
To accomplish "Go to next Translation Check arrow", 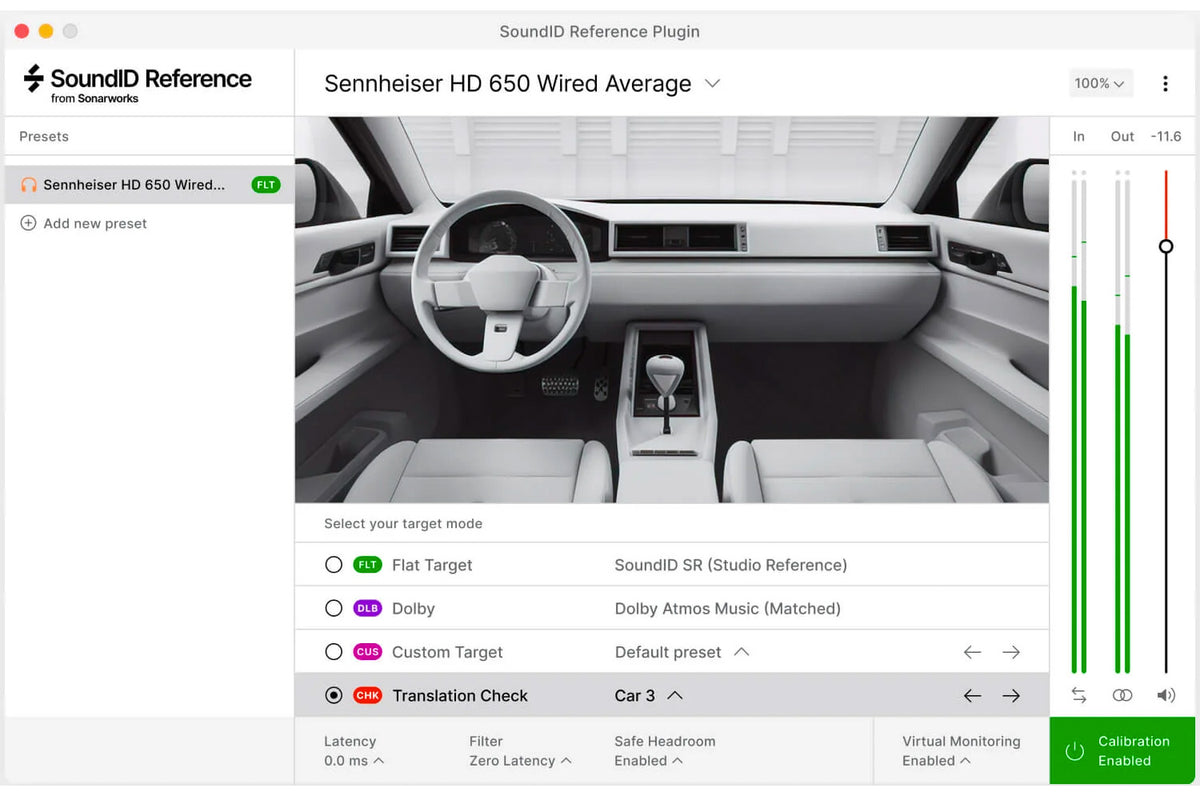I will point(1011,695).
